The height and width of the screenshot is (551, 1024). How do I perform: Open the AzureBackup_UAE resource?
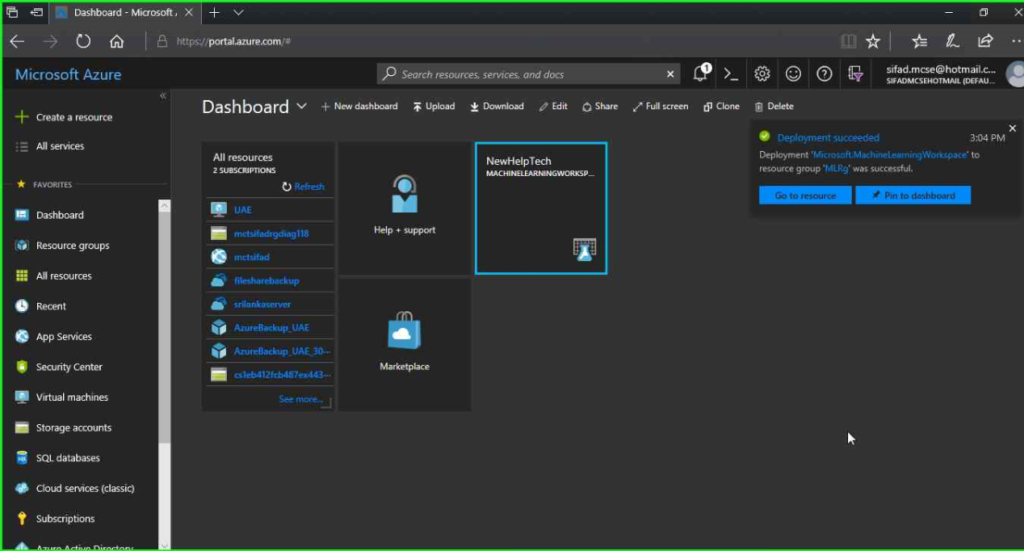[x=270, y=327]
